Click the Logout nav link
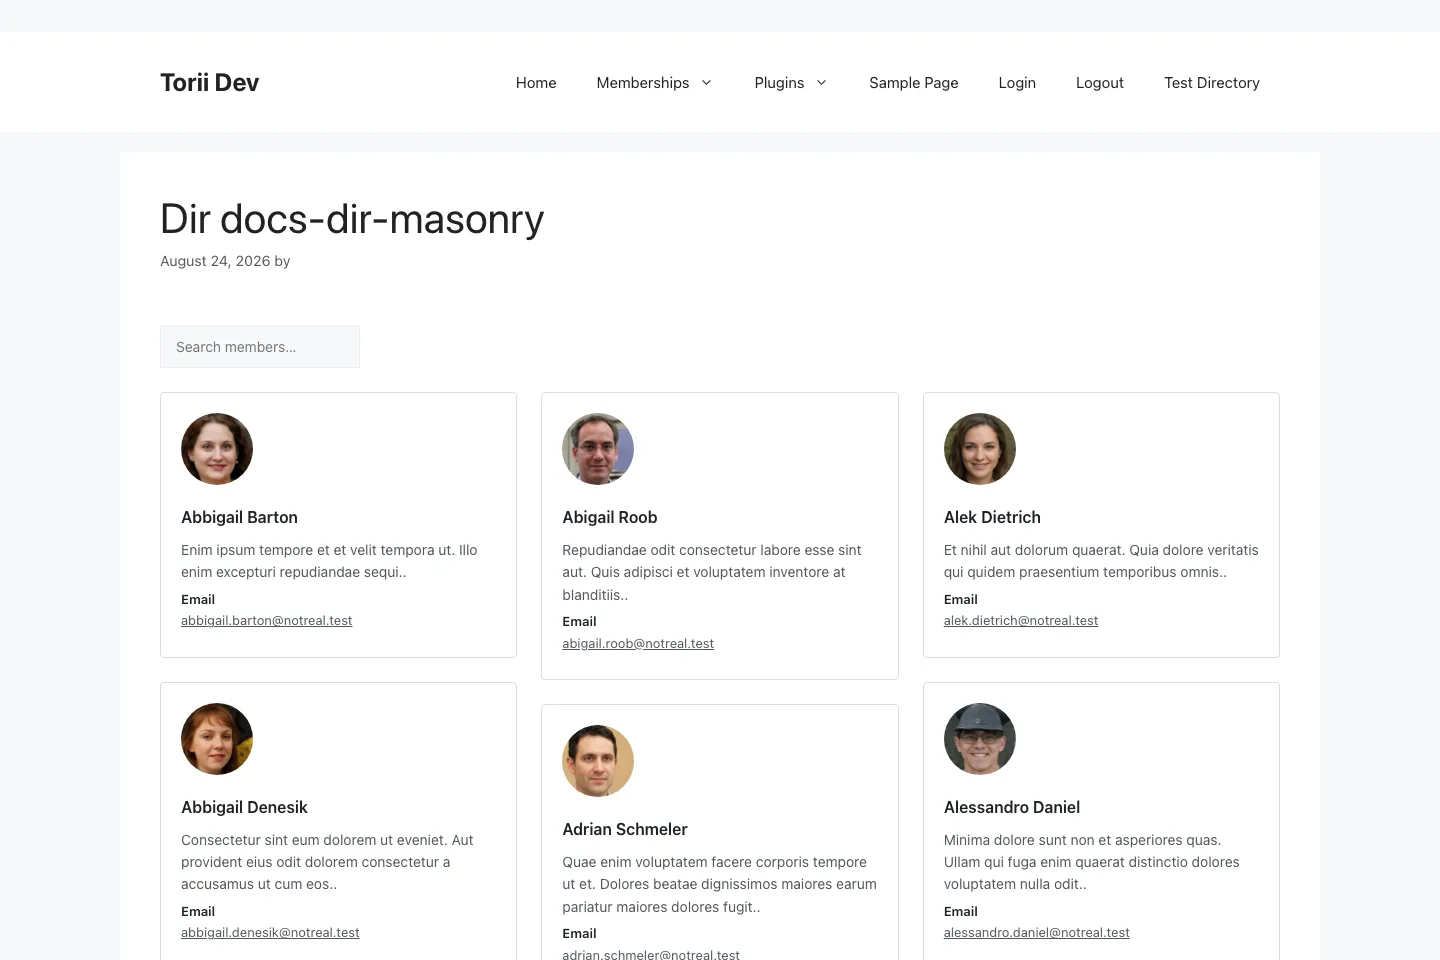This screenshot has height=960, width=1440. click(1100, 83)
